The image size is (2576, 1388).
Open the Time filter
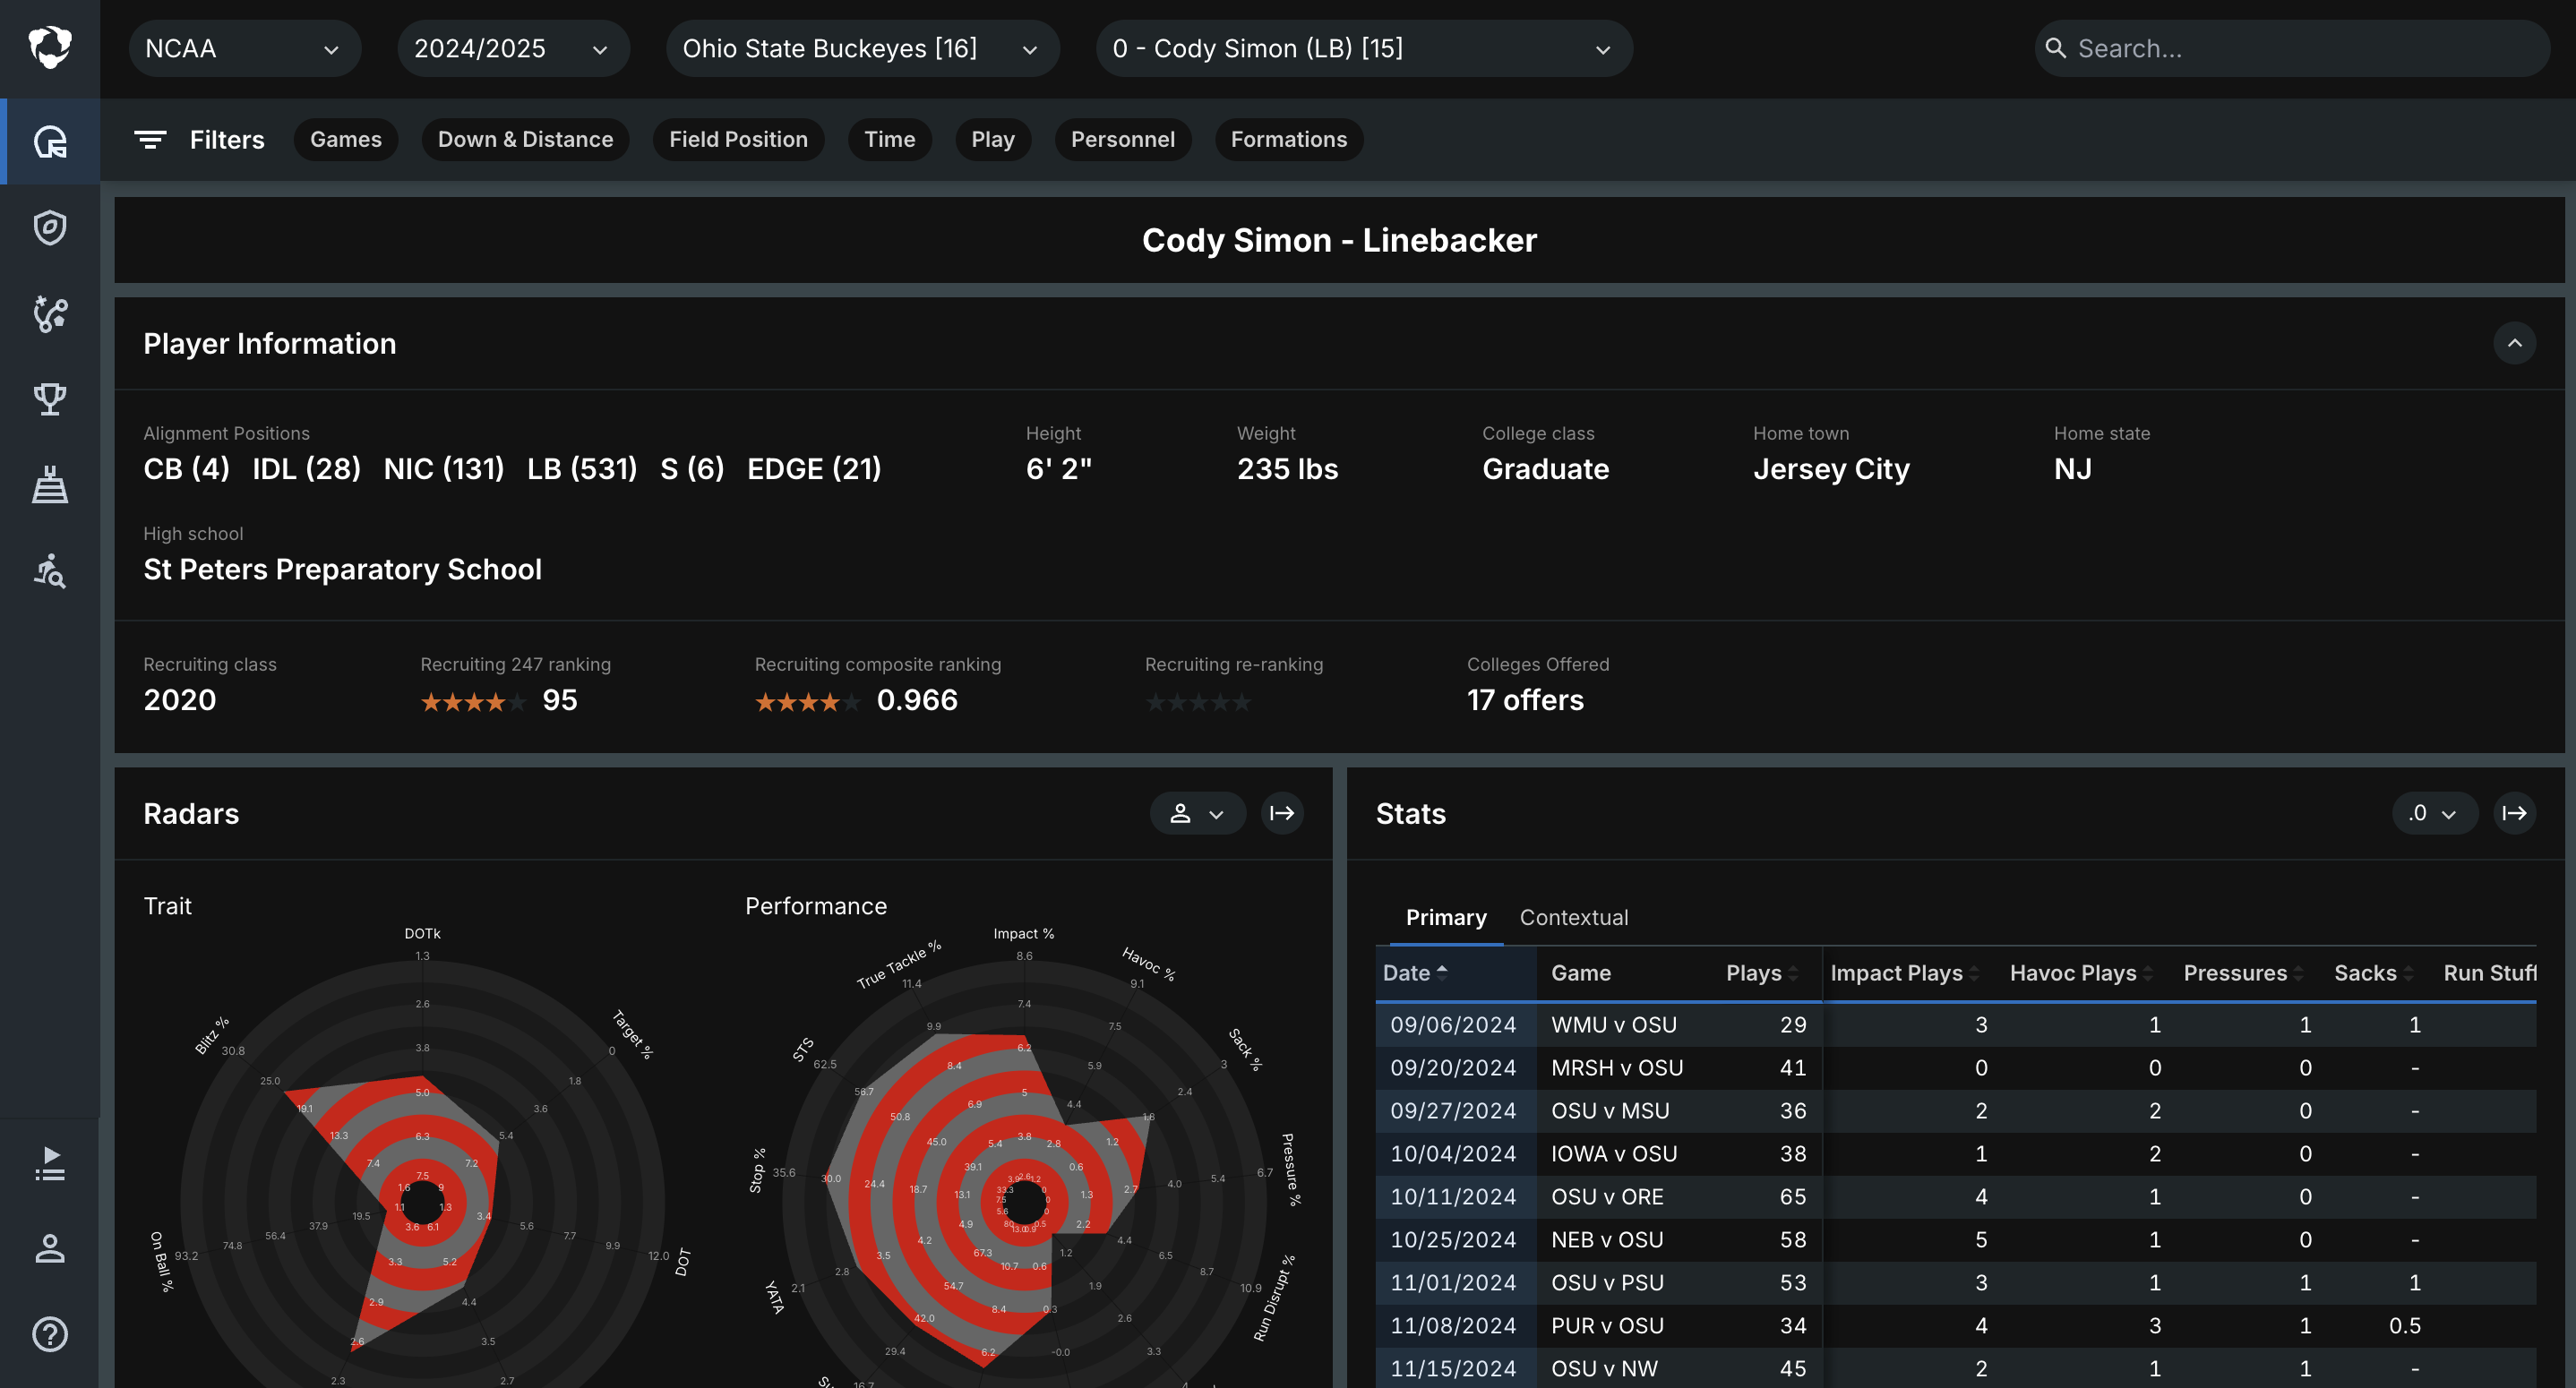point(890,140)
